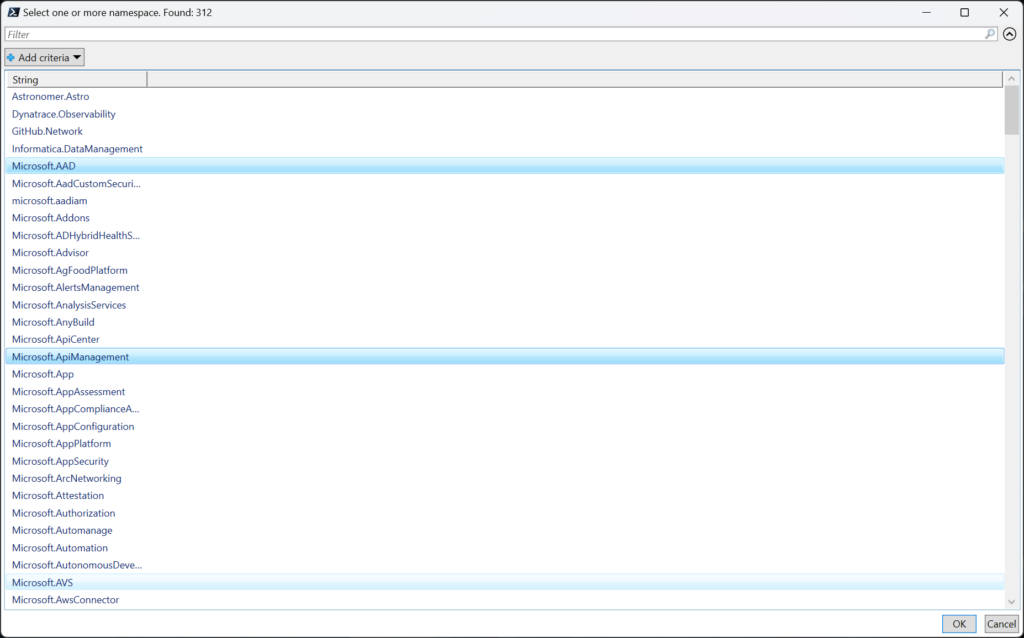Select the Microsoft.Automation row
The width and height of the screenshot is (1024, 638).
[505, 548]
